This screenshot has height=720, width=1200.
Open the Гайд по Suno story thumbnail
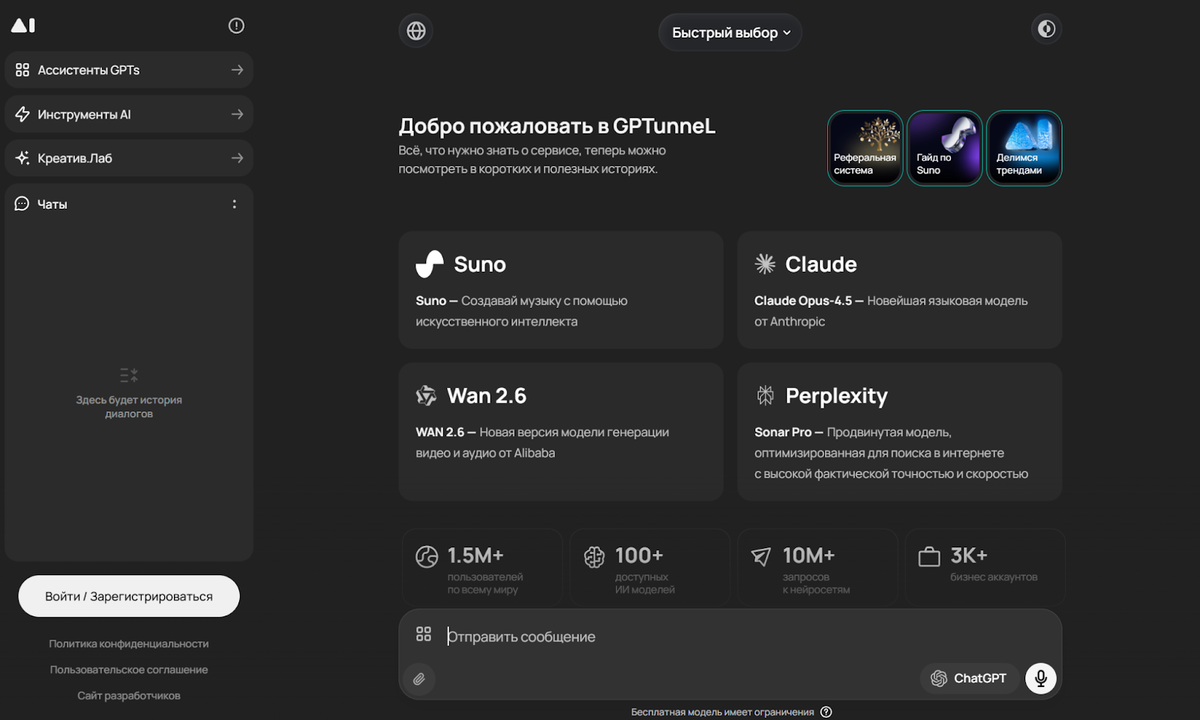coord(945,148)
